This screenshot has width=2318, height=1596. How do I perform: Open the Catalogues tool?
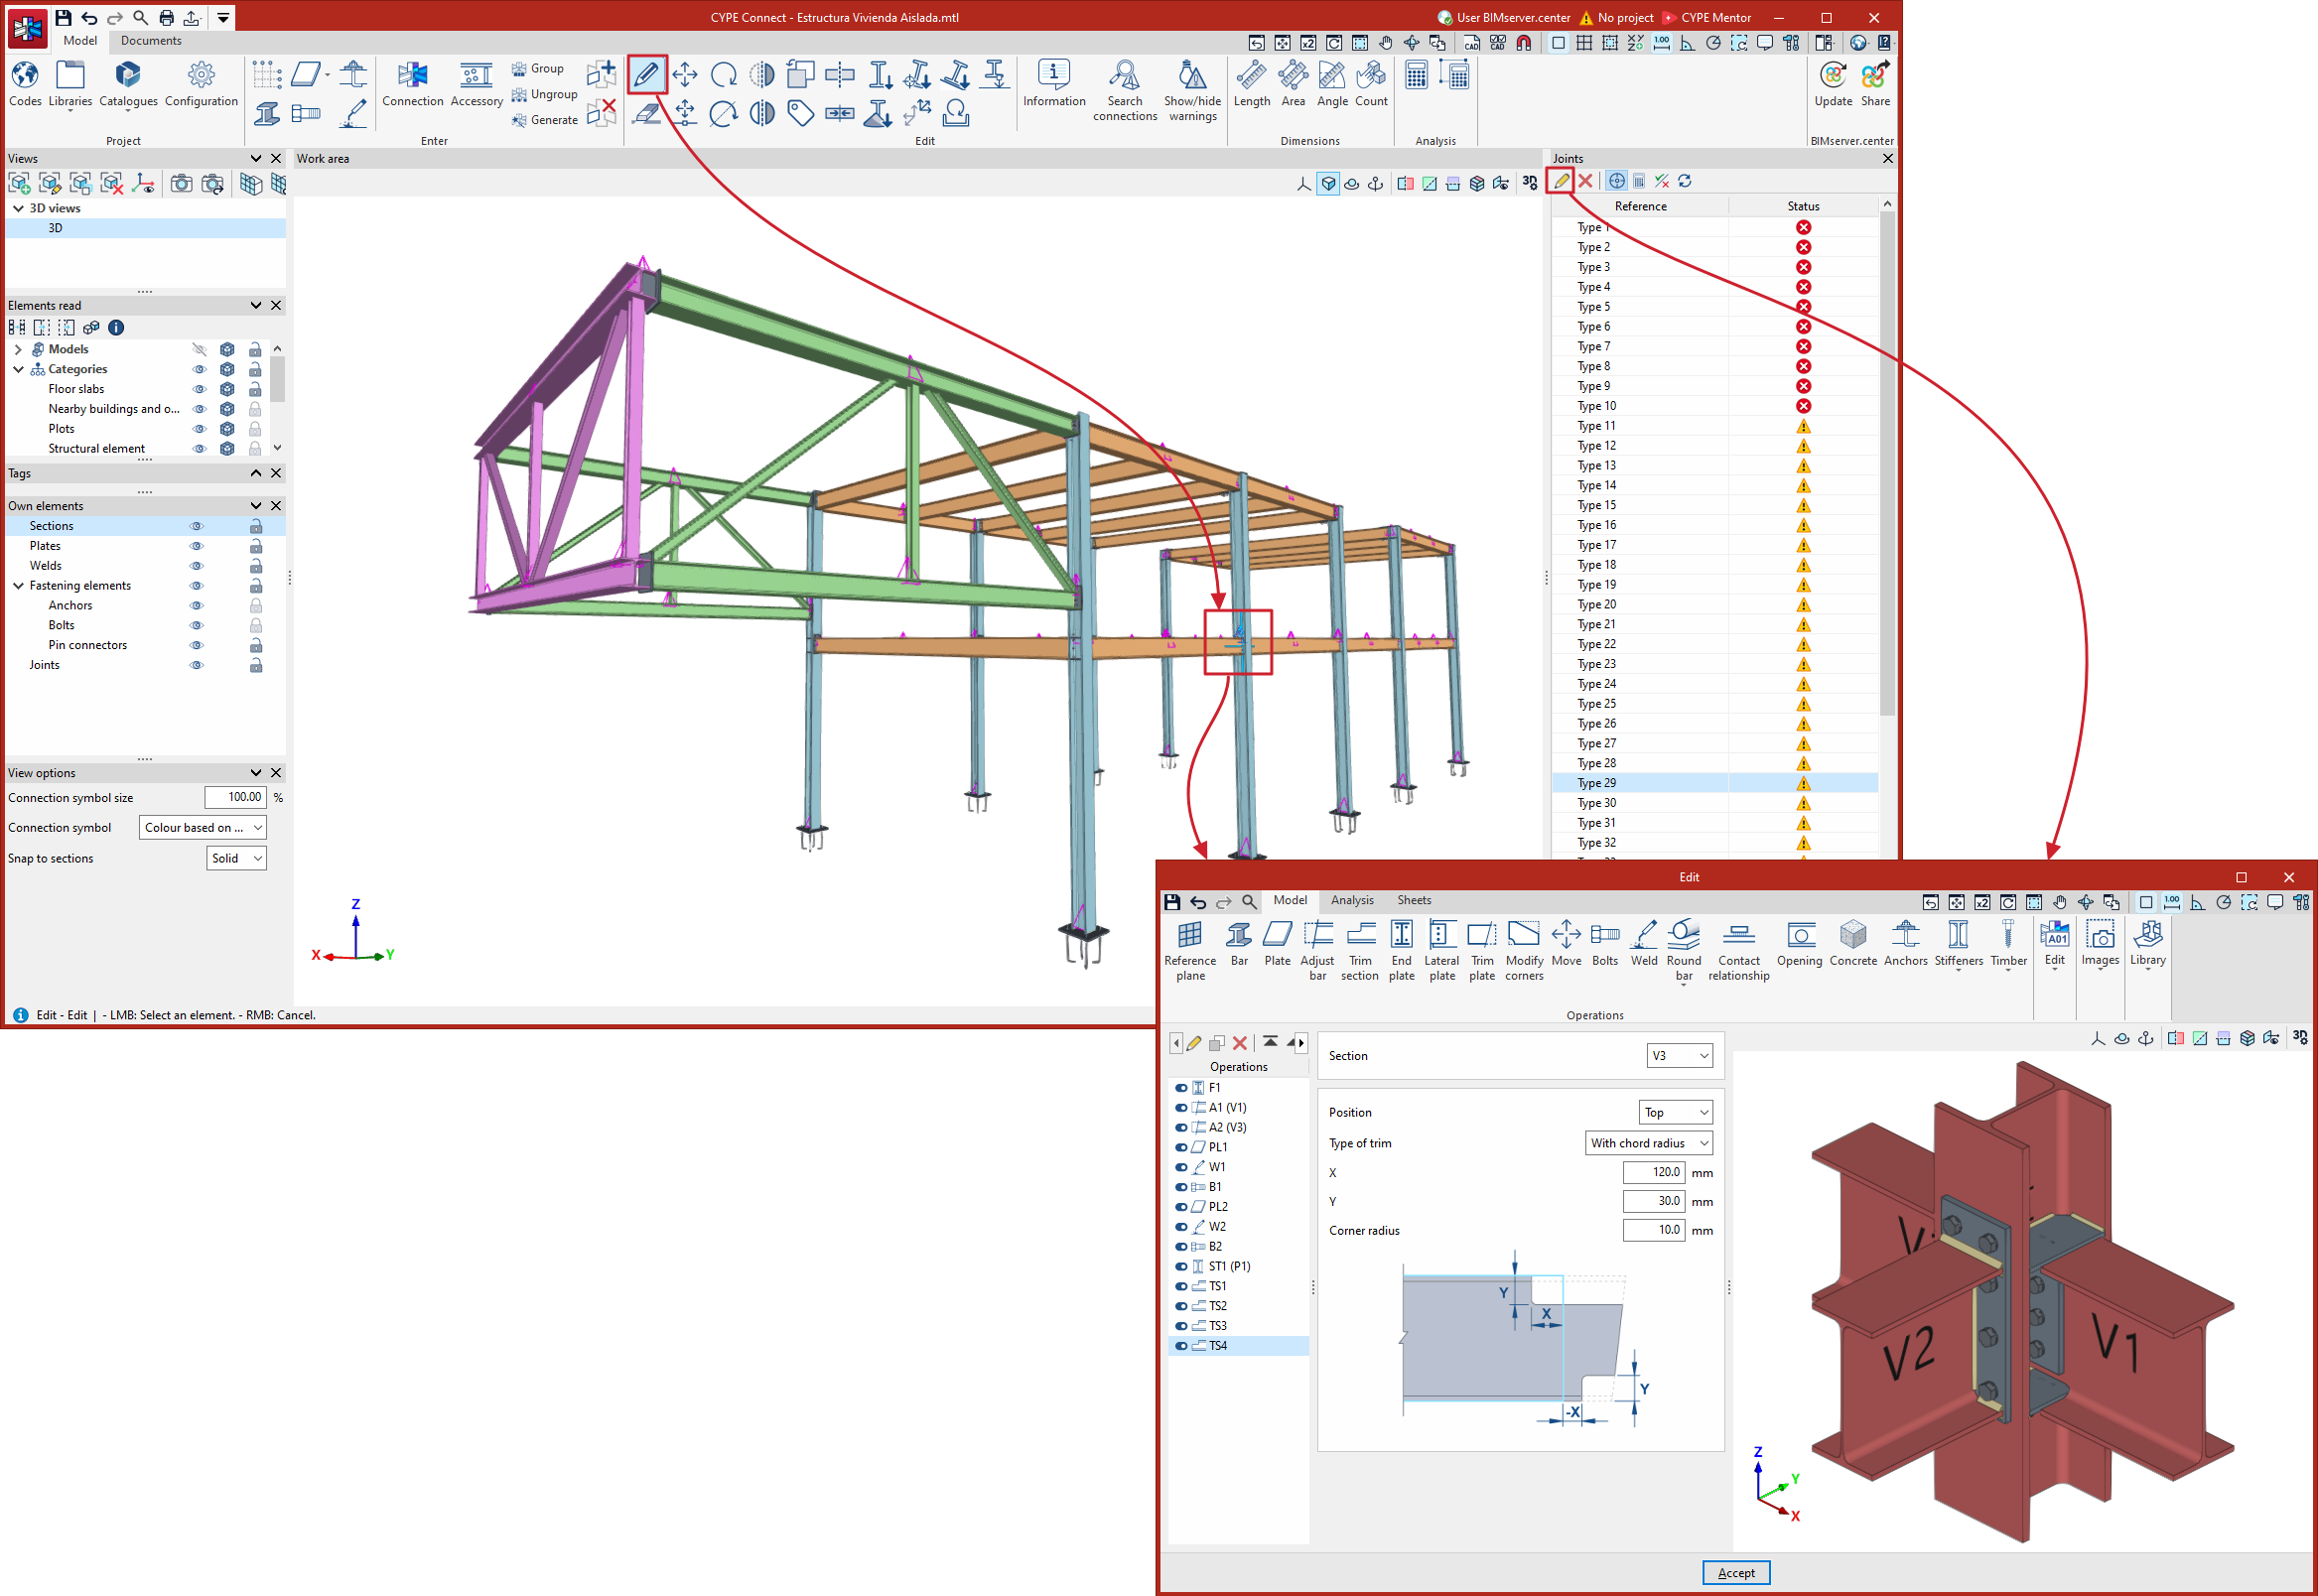click(128, 84)
